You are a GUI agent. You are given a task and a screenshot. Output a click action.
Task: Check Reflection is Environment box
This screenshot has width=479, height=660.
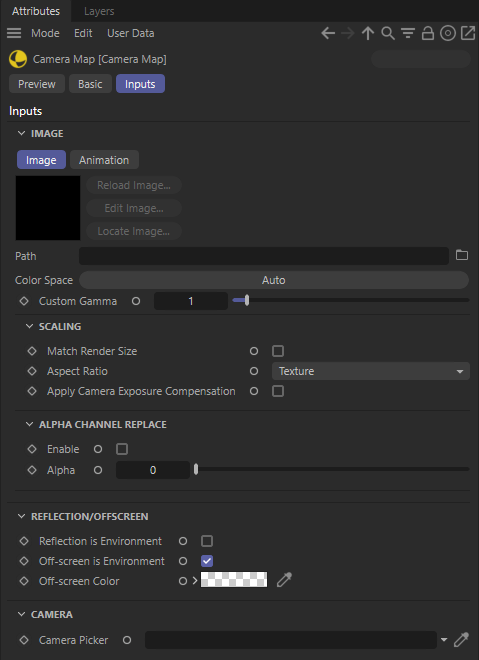coord(207,541)
